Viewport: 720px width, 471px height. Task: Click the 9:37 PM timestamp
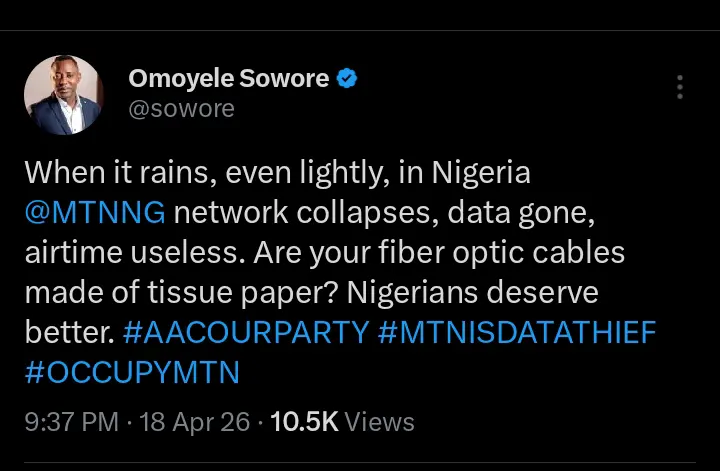pos(71,422)
